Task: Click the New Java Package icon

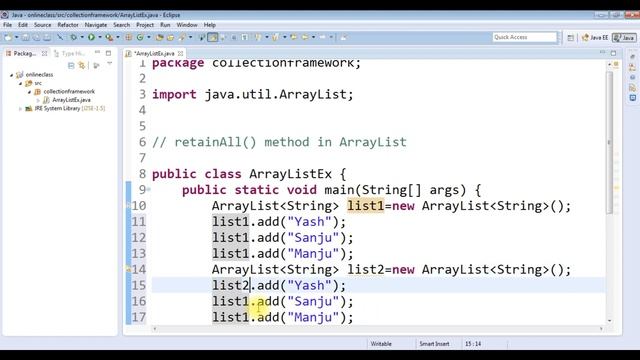Action: click(x=129, y=38)
